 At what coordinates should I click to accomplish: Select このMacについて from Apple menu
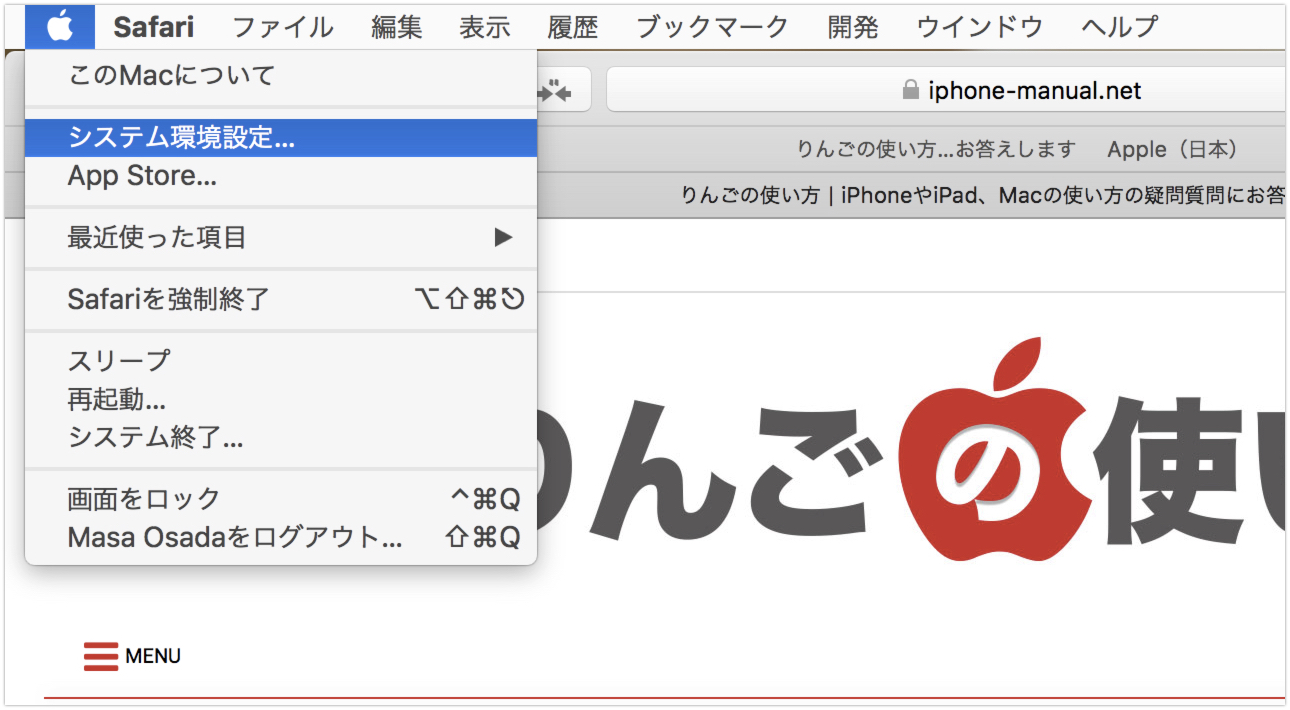point(281,75)
